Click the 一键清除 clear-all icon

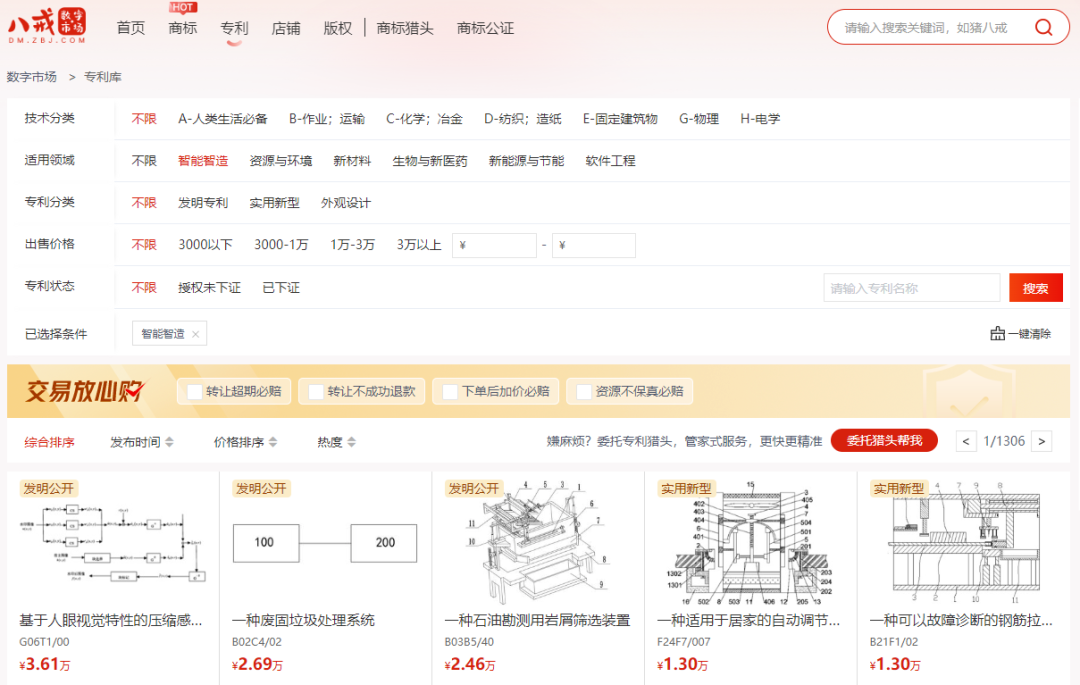(x=997, y=334)
